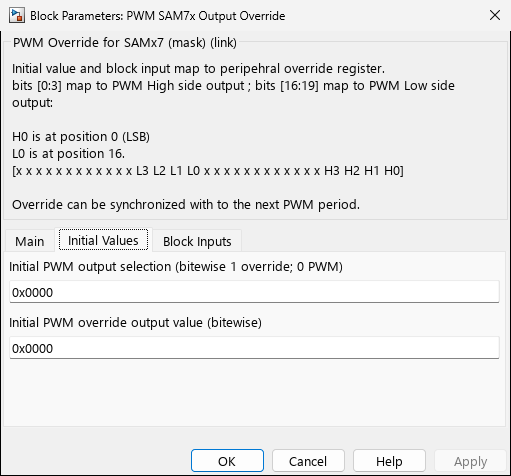
Task: Confirm with the OK button
Action: (x=227, y=461)
